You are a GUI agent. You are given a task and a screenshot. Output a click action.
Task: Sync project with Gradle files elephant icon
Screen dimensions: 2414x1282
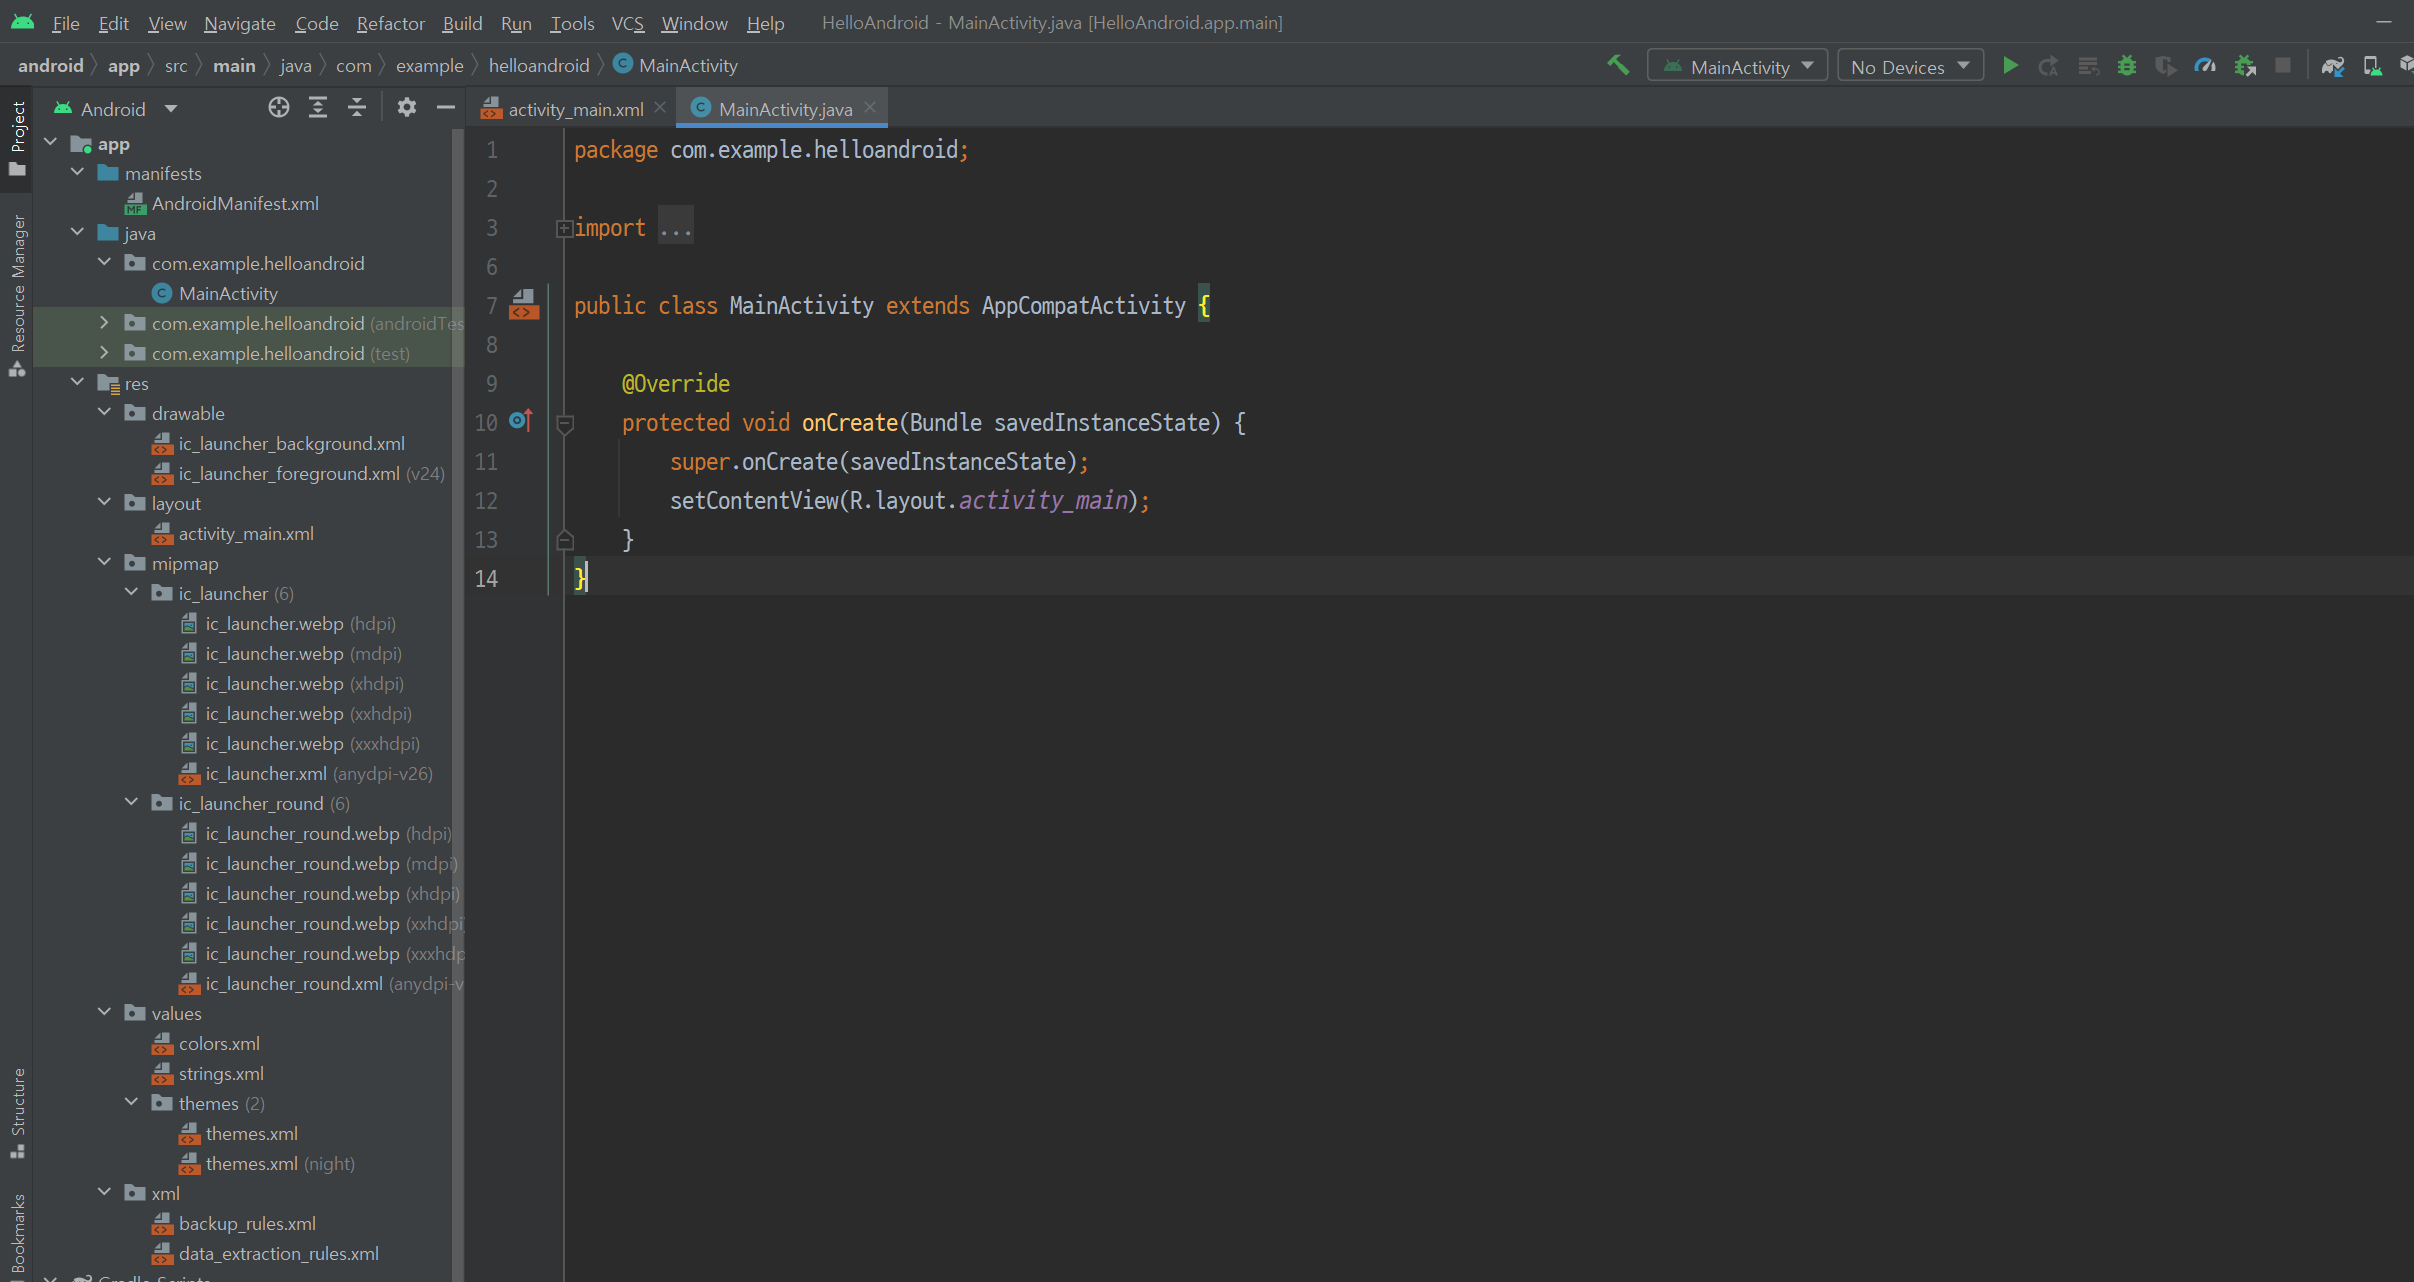[x=2332, y=66]
